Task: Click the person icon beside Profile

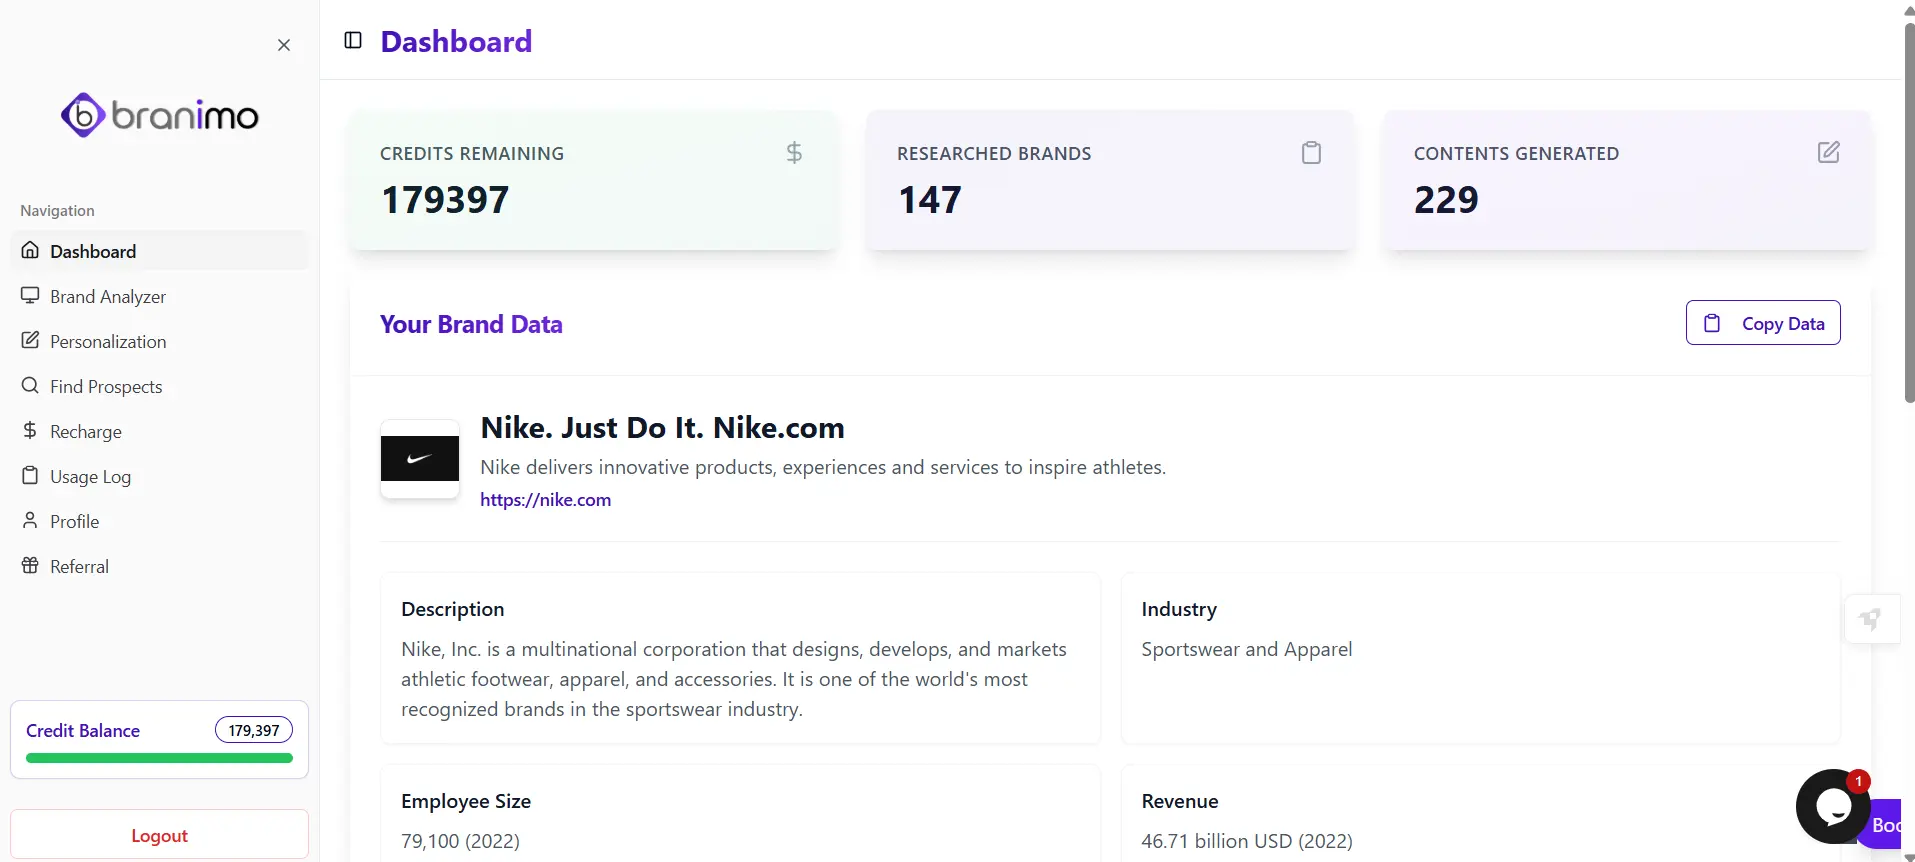Action: (x=31, y=520)
